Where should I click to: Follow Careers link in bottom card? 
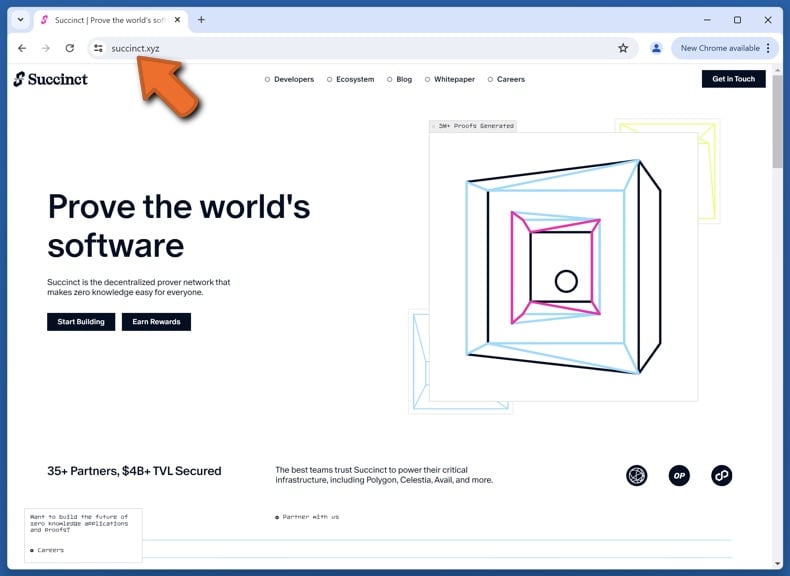(x=47, y=550)
